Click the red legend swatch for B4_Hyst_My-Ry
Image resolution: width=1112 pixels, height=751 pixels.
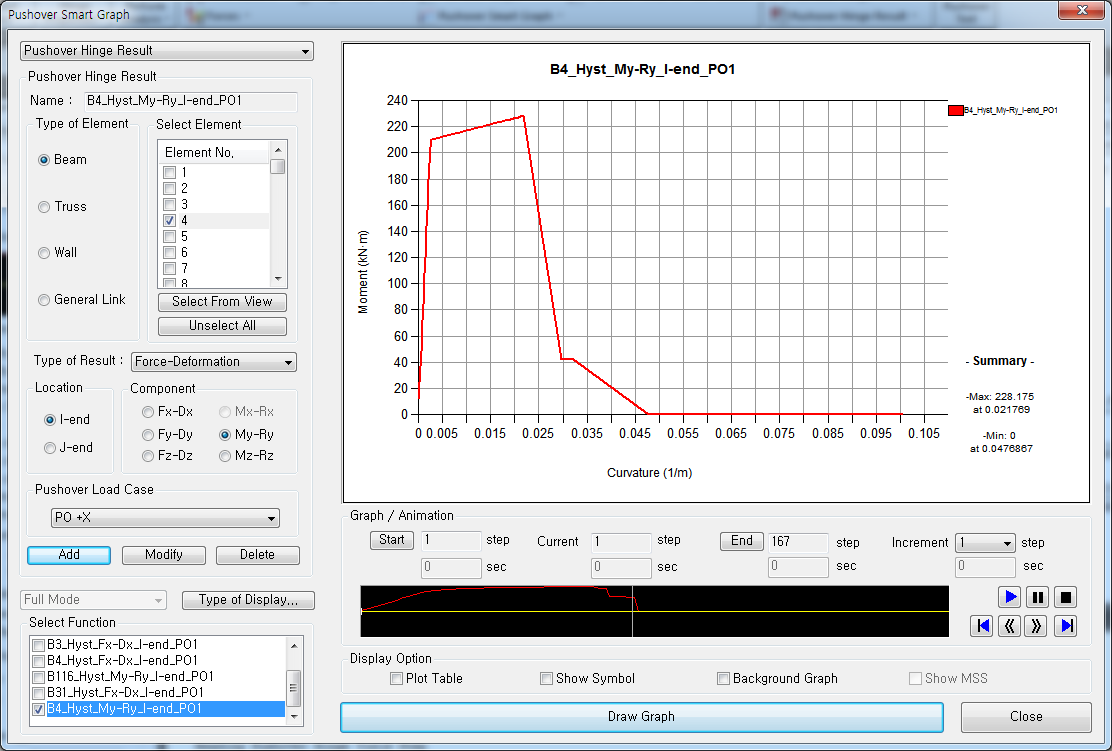958,110
